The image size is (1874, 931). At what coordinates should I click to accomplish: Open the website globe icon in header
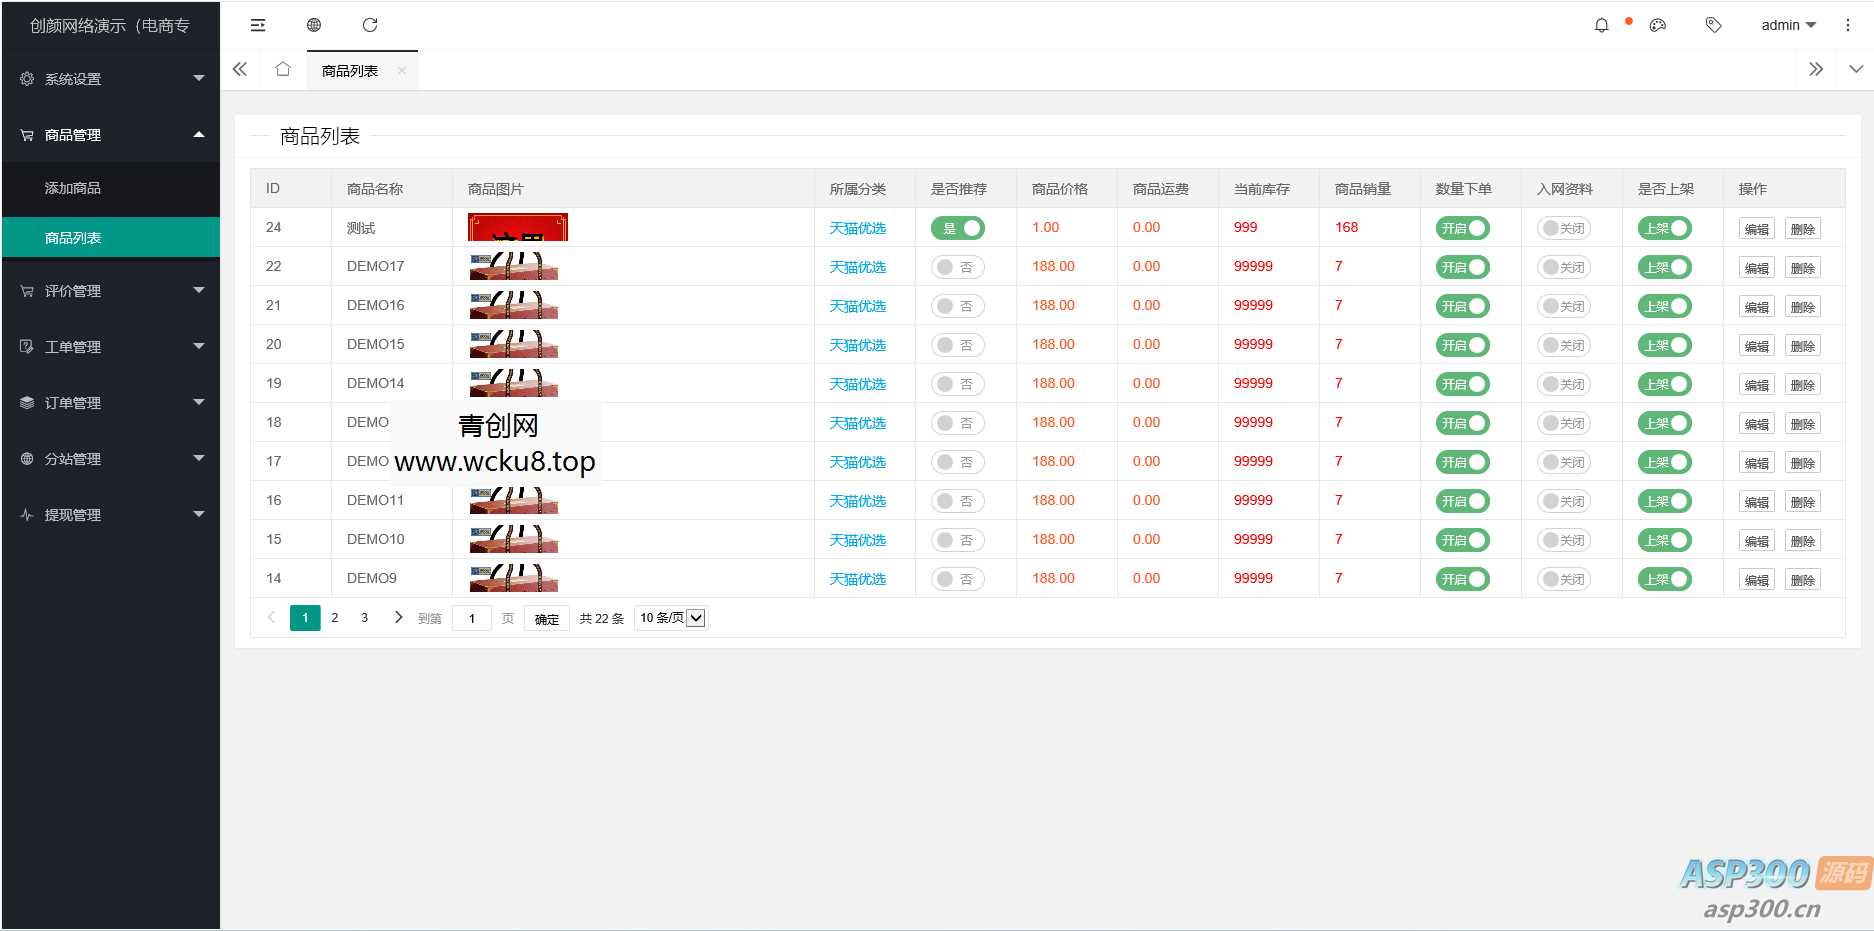[x=314, y=25]
